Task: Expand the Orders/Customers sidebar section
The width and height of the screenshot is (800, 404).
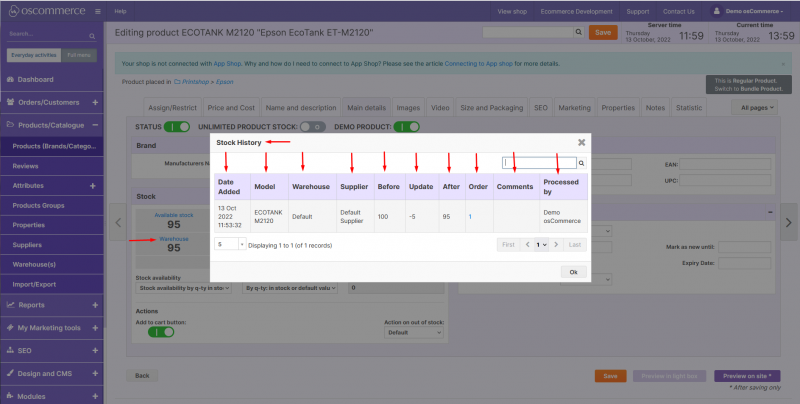Action: (x=94, y=102)
